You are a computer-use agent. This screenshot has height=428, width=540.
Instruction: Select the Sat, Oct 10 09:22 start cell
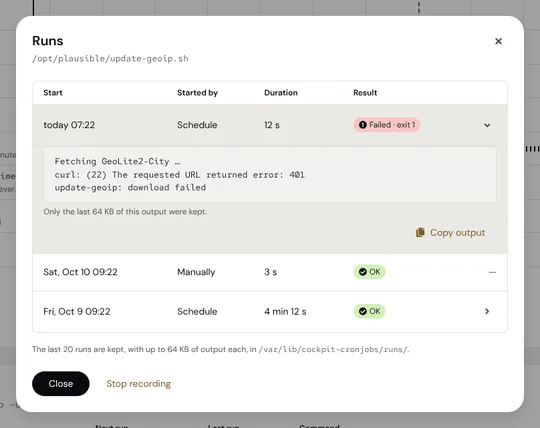[x=80, y=272]
